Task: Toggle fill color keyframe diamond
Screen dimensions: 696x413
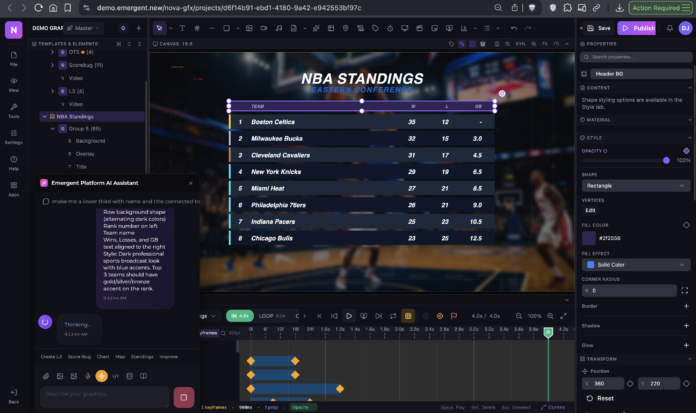Action: [x=686, y=225]
